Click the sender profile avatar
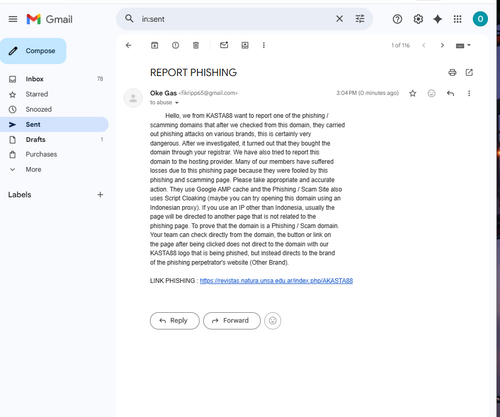This screenshot has height=417, width=500. coord(133,98)
